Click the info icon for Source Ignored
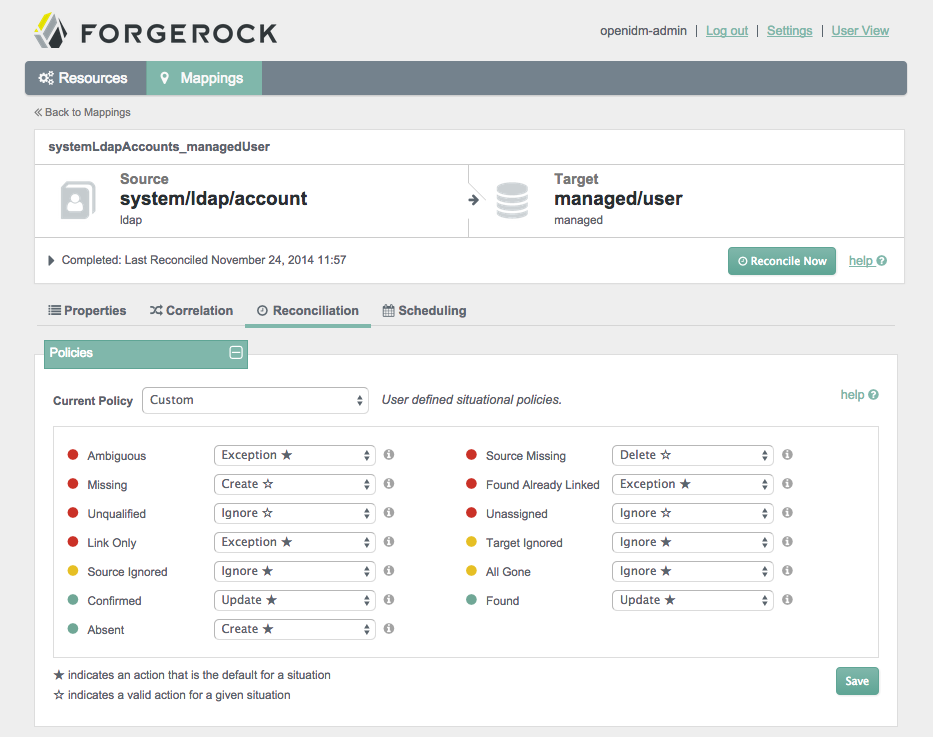933x737 pixels. (x=389, y=571)
